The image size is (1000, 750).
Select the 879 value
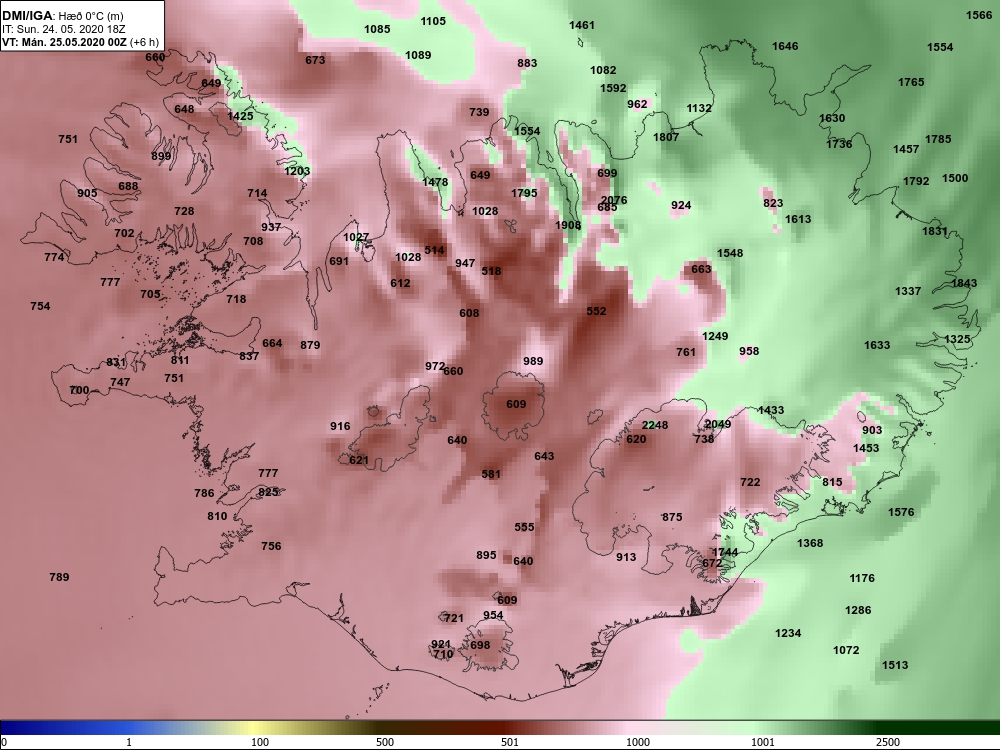pyautogui.click(x=310, y=345)
